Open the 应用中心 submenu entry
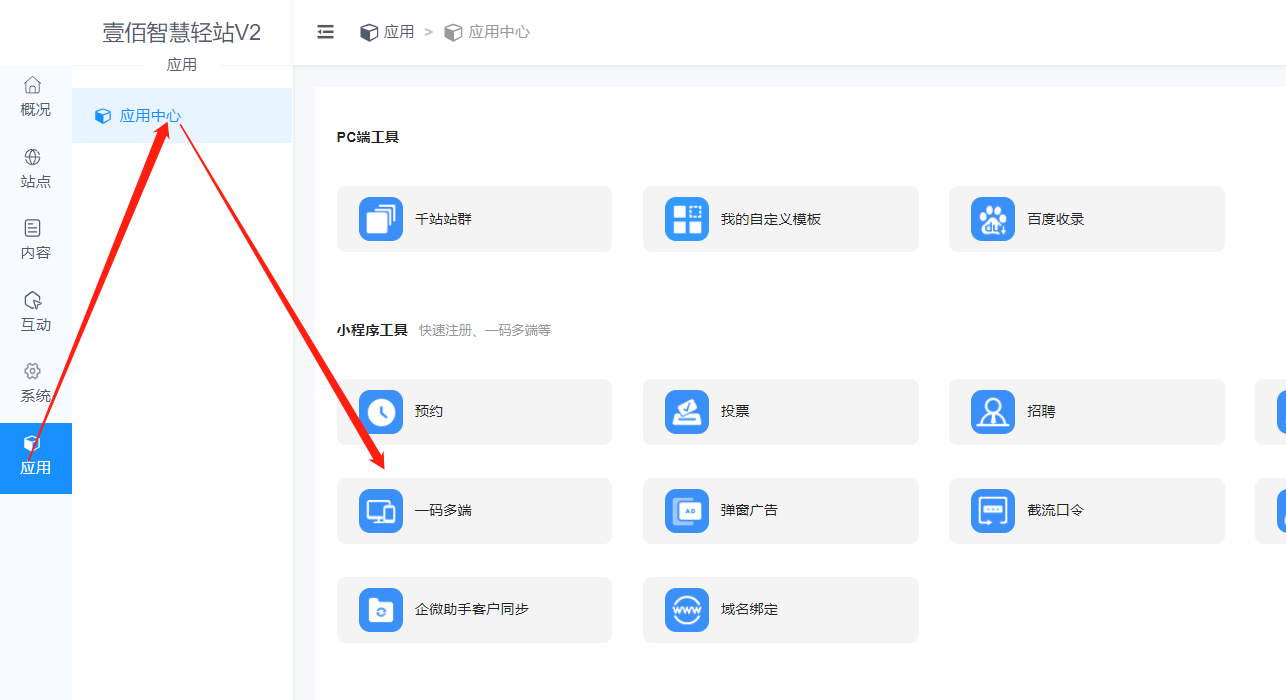1286x700 pixels. tap(182, 116)
